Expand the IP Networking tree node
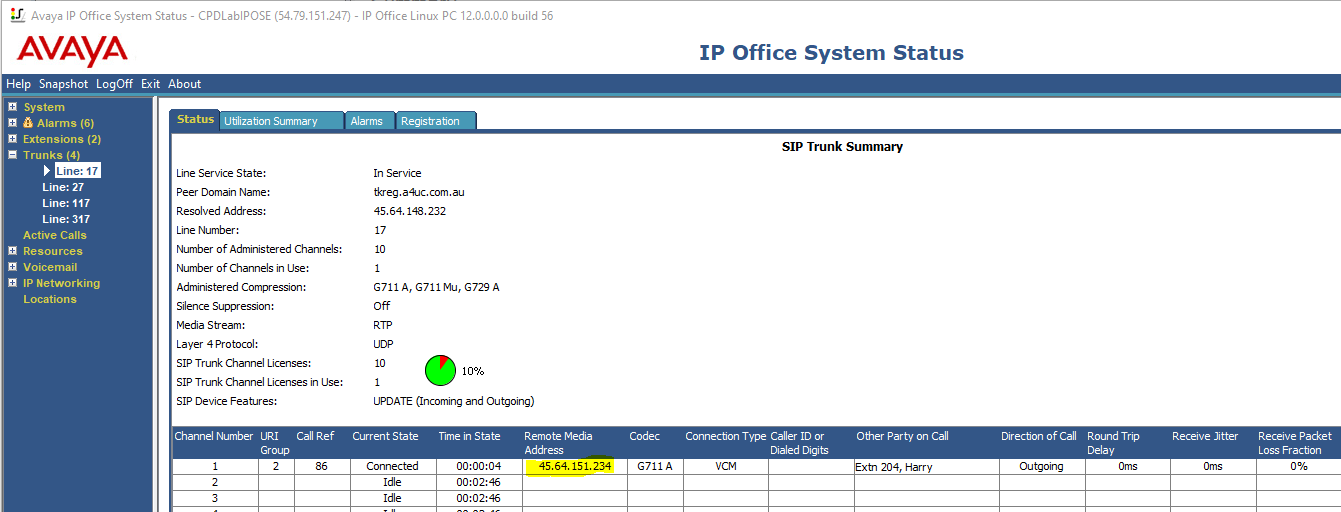The width and height of the screenshot is (1341, 512). [x=13, y=283]
